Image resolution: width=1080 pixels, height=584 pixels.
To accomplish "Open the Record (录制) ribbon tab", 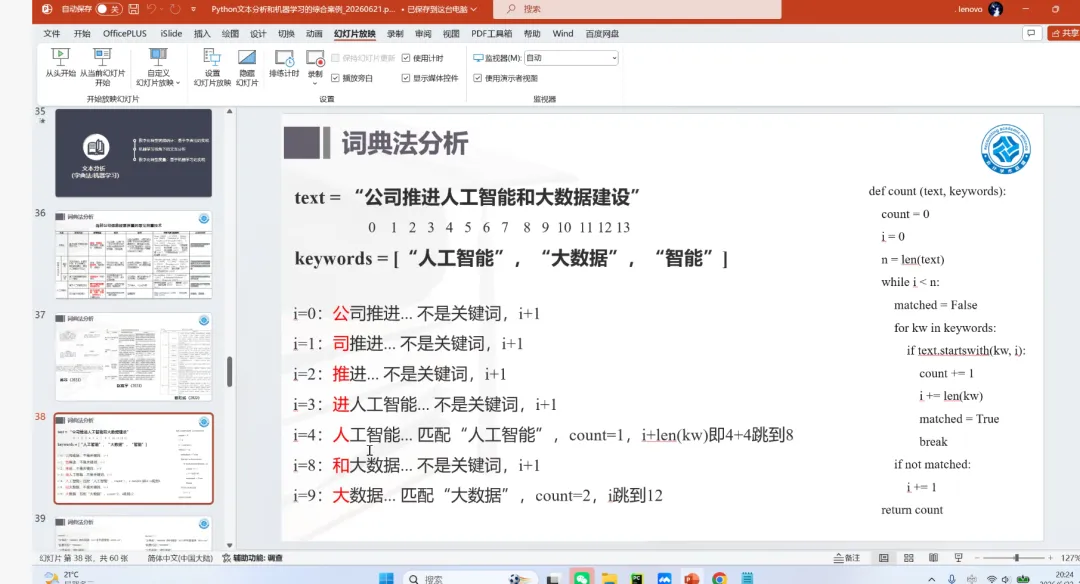I will (x=395, y=33).
